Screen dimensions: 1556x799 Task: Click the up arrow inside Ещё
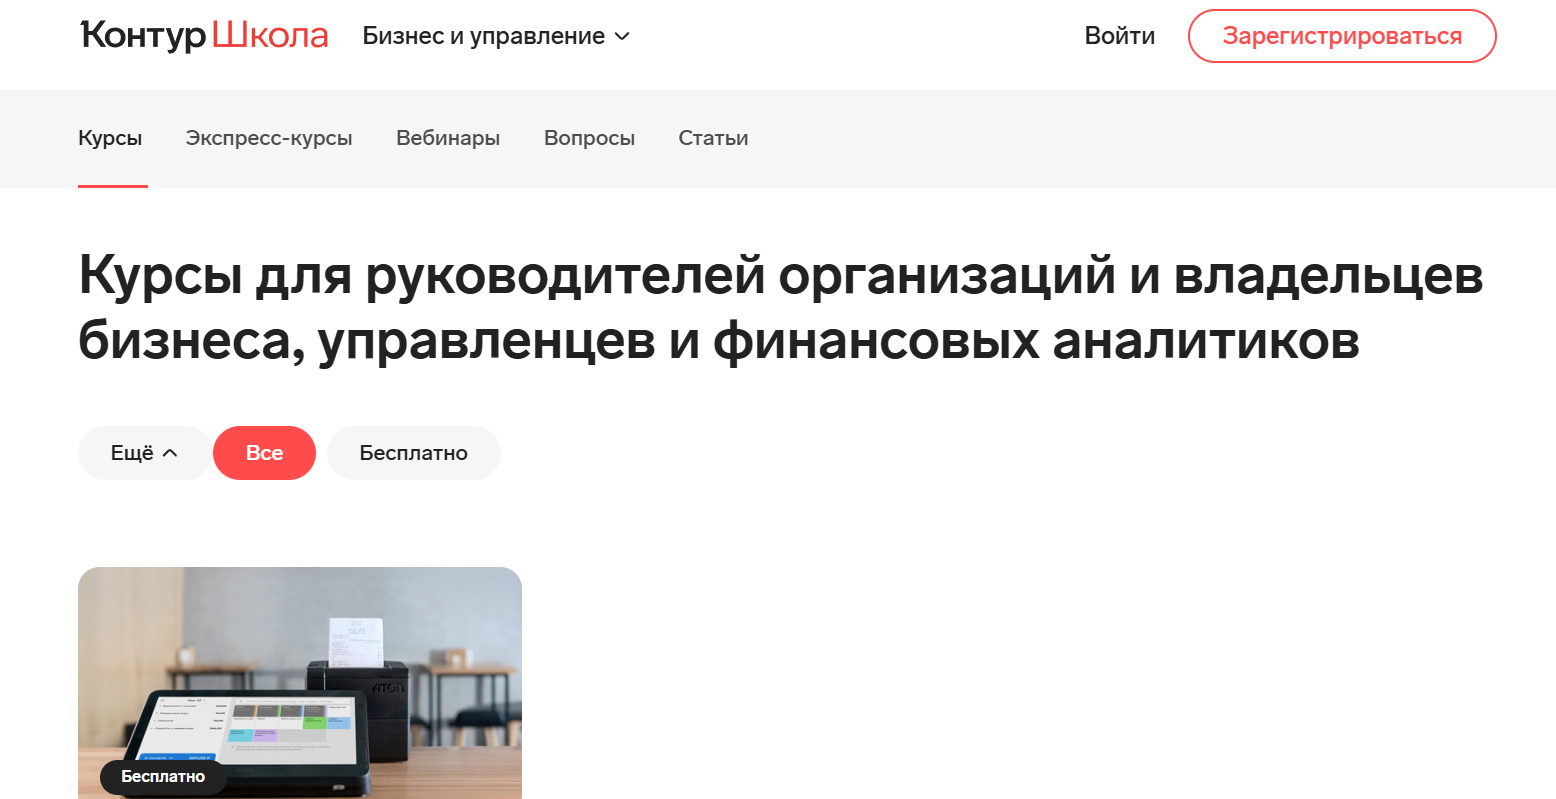pos(170,453)
